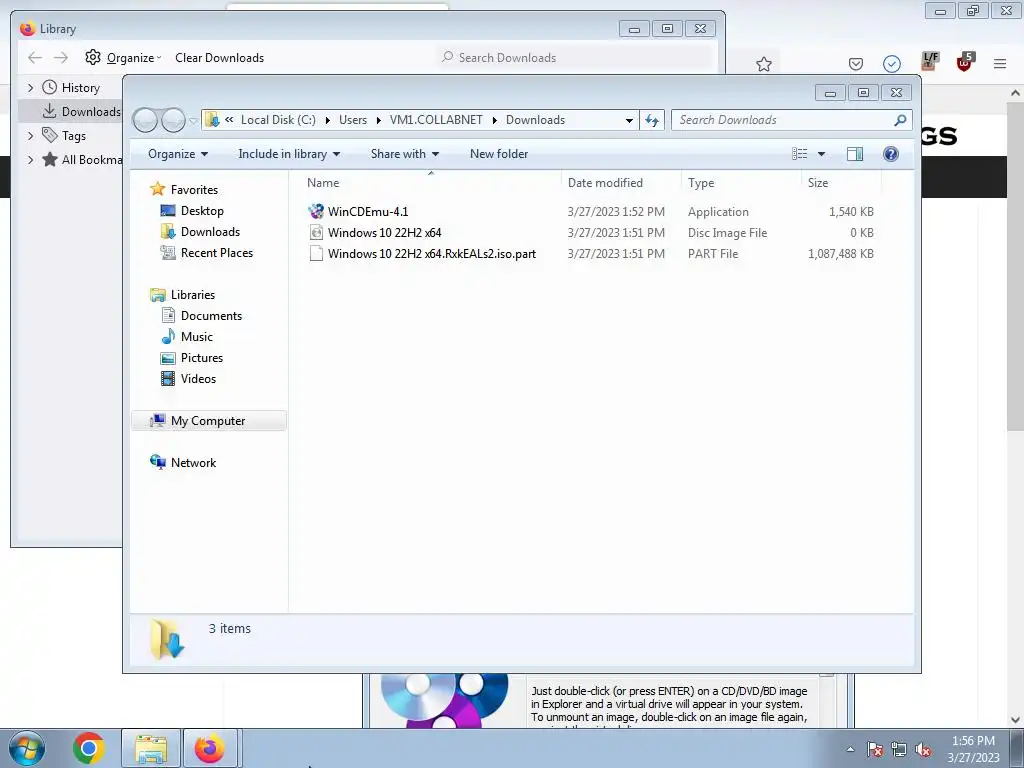Viewport: 1024px width, 768px height.
Task: Expand the History item in Firefox Library
Action: tap(30, 88)
